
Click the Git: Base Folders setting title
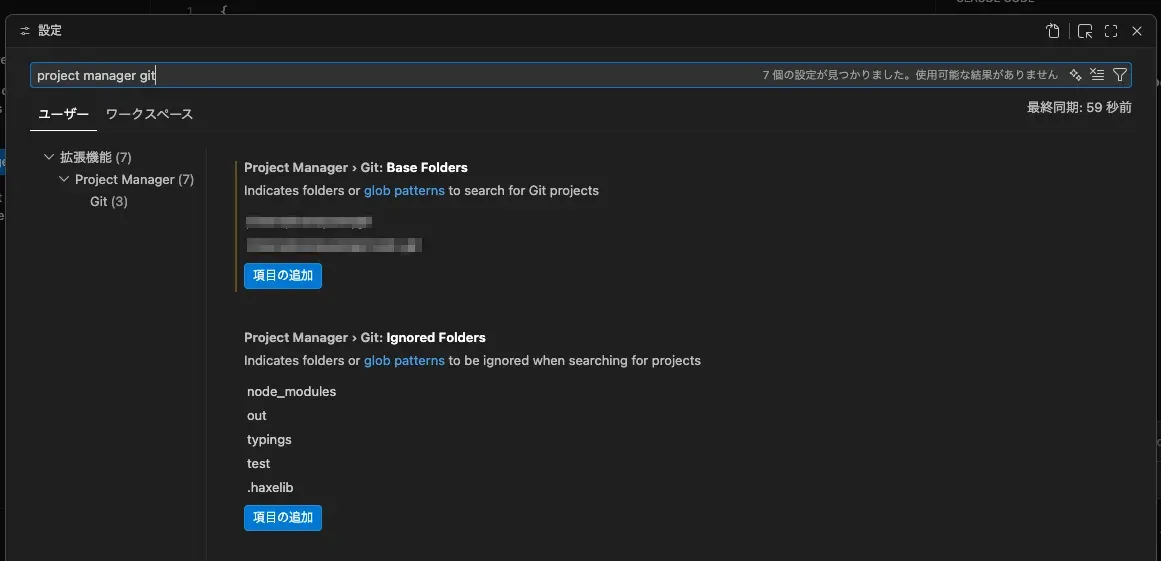(x=356, y=167)
